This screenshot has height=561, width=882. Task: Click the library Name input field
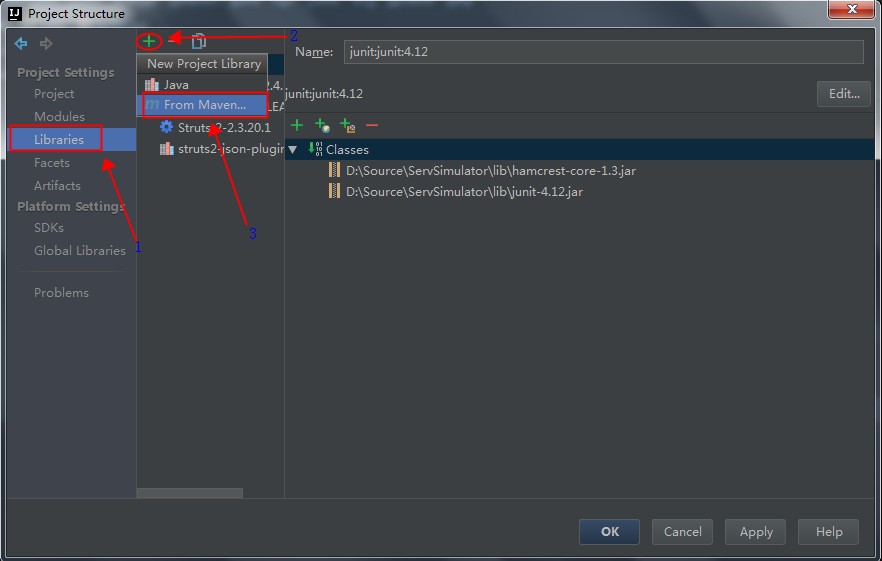point(604,52)
